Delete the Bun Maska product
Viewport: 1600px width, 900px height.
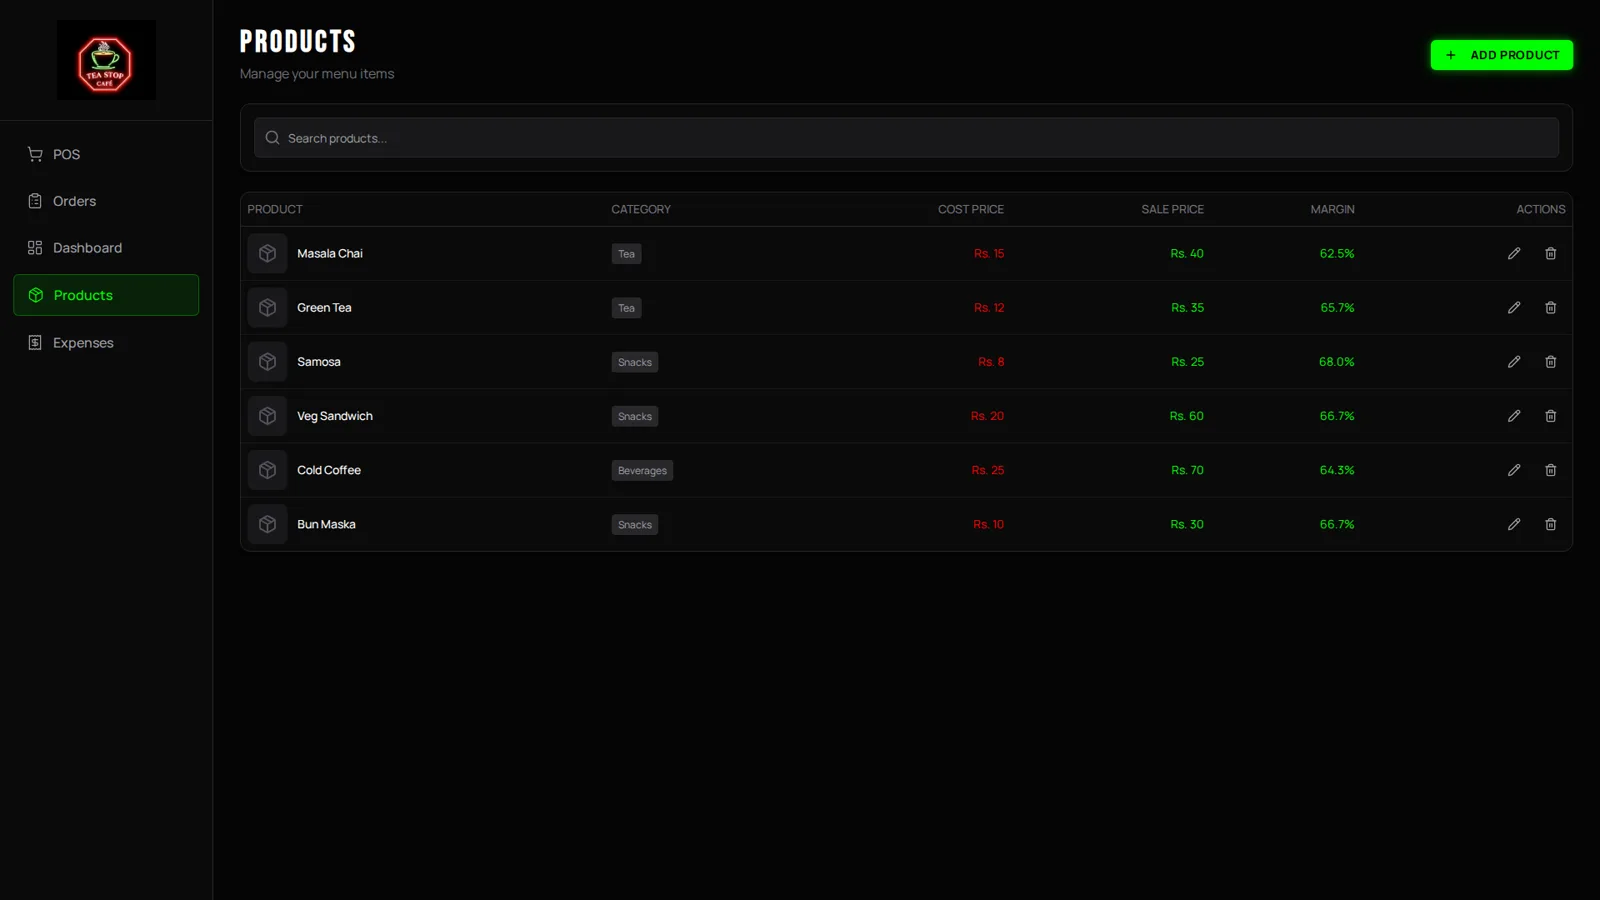pos(1551,524)
